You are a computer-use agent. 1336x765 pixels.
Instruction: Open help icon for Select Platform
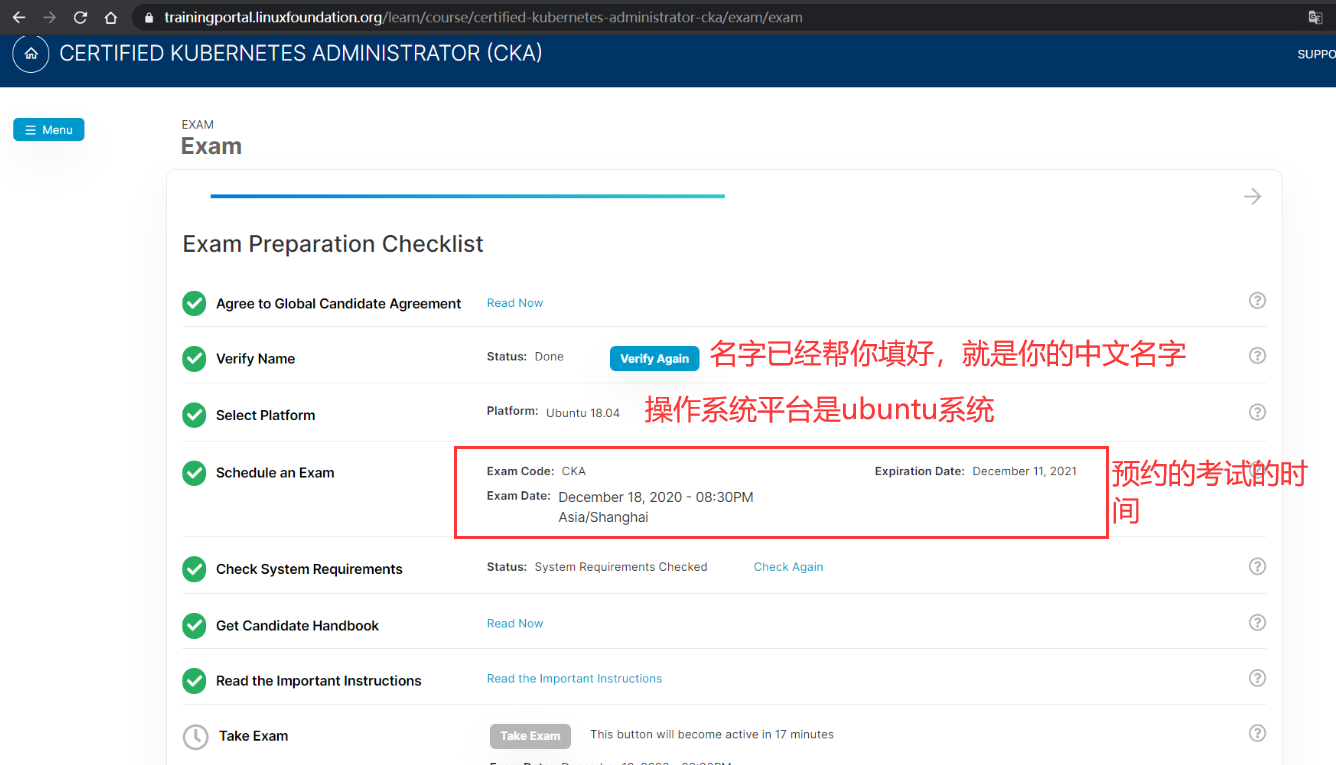[1258, 412]
